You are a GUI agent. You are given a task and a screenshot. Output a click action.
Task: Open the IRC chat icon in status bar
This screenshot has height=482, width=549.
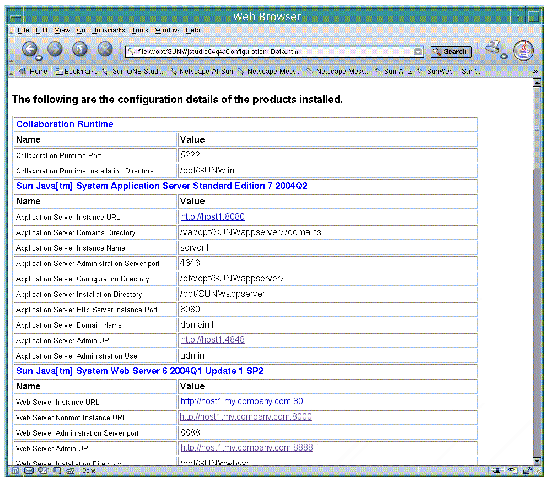pyautogui.click(x=70, y=471)
